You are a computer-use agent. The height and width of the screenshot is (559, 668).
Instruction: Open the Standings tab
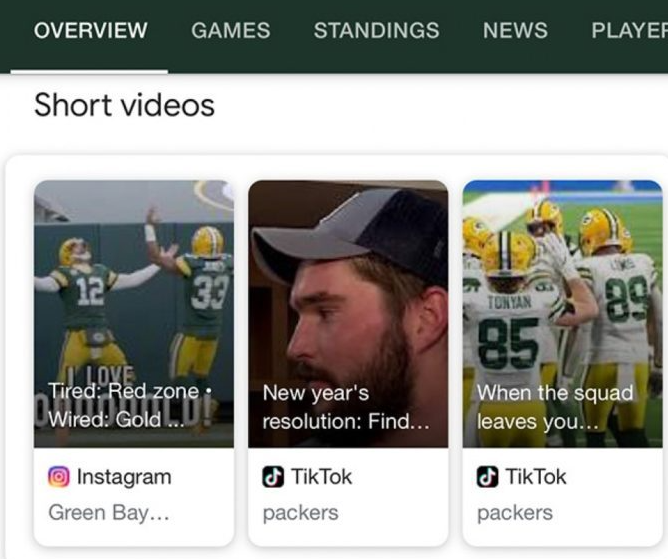click(x=376, y=30)
